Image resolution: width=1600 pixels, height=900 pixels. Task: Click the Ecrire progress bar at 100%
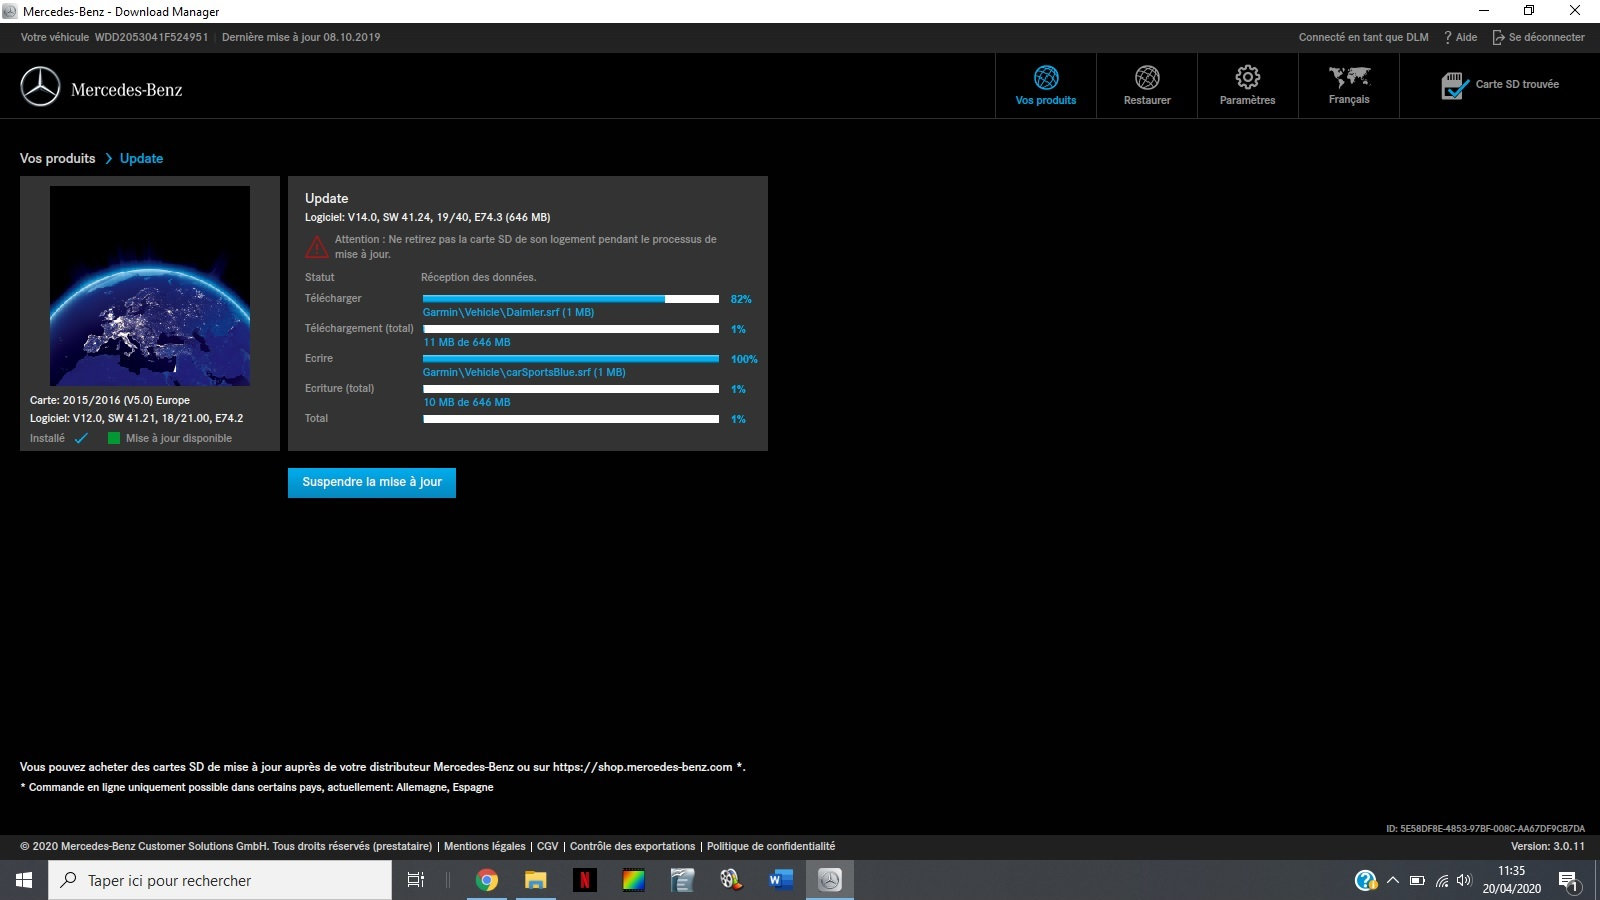(571, 359)
